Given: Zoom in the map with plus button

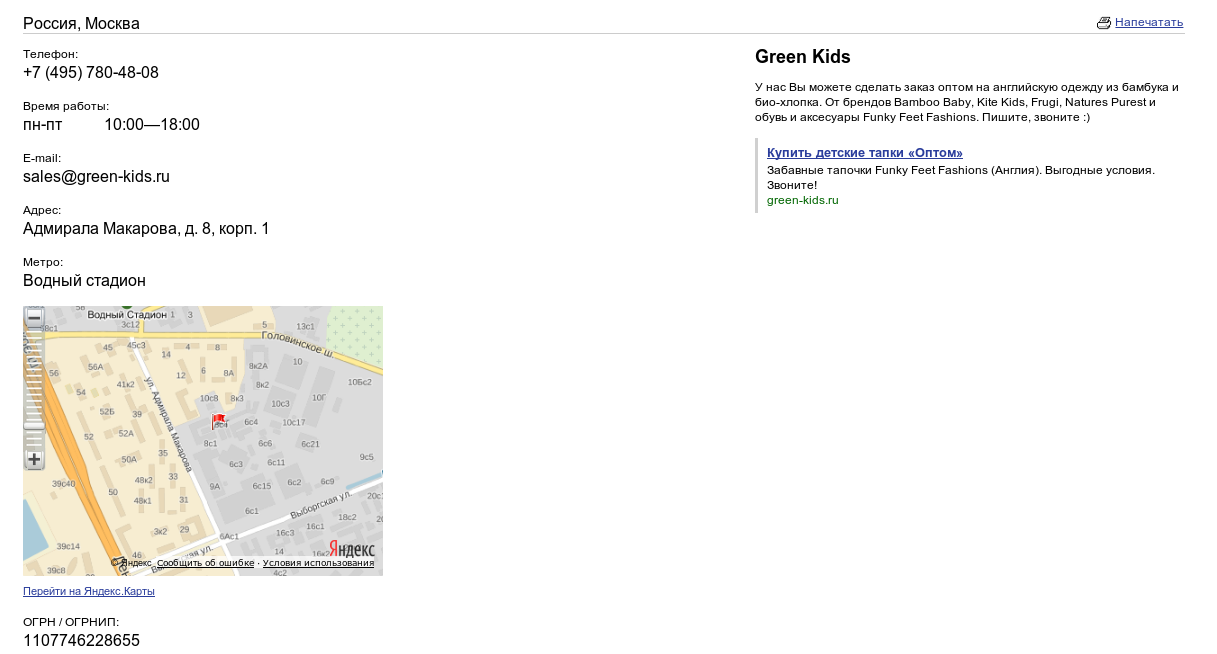Looking at the screenshot, I should click(x=34, y=460).
